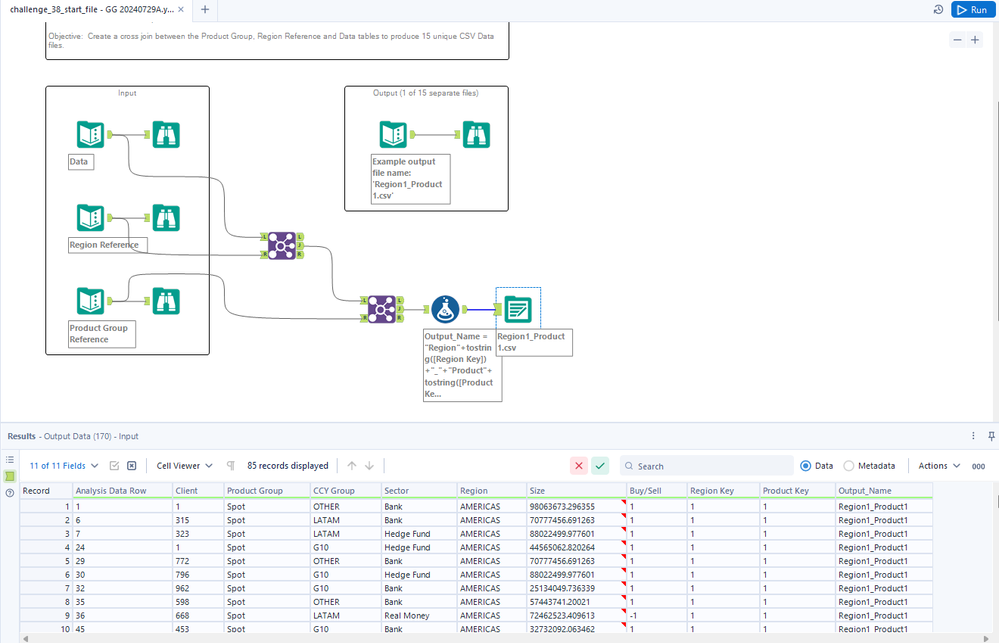Zoom in the canvas with plus button
Screen dimensions: 999x643
(x=975, y=40)
